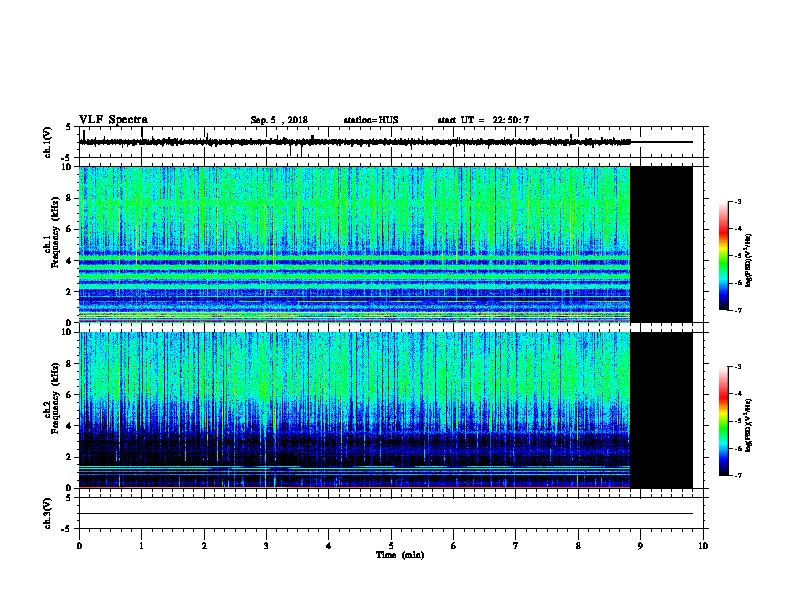Click the time axis tick label '0'
The width and height of the screenshot is (792, 612).
(79, 546)
